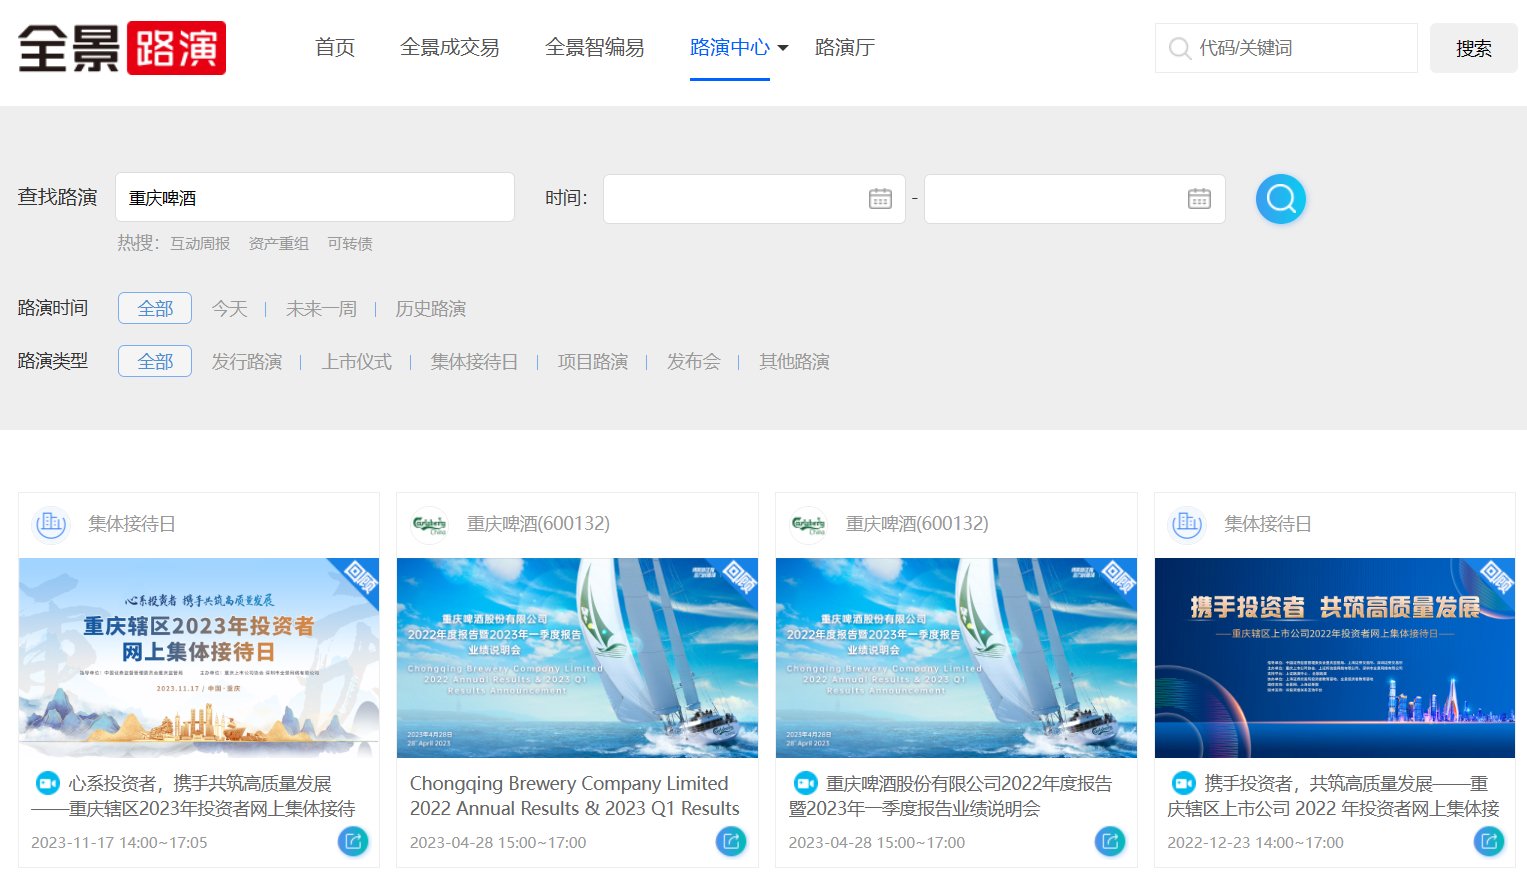1527x880 pixels.
Task: Focus the 代码/关键词 search box
Action: [x=1286, y=48]
